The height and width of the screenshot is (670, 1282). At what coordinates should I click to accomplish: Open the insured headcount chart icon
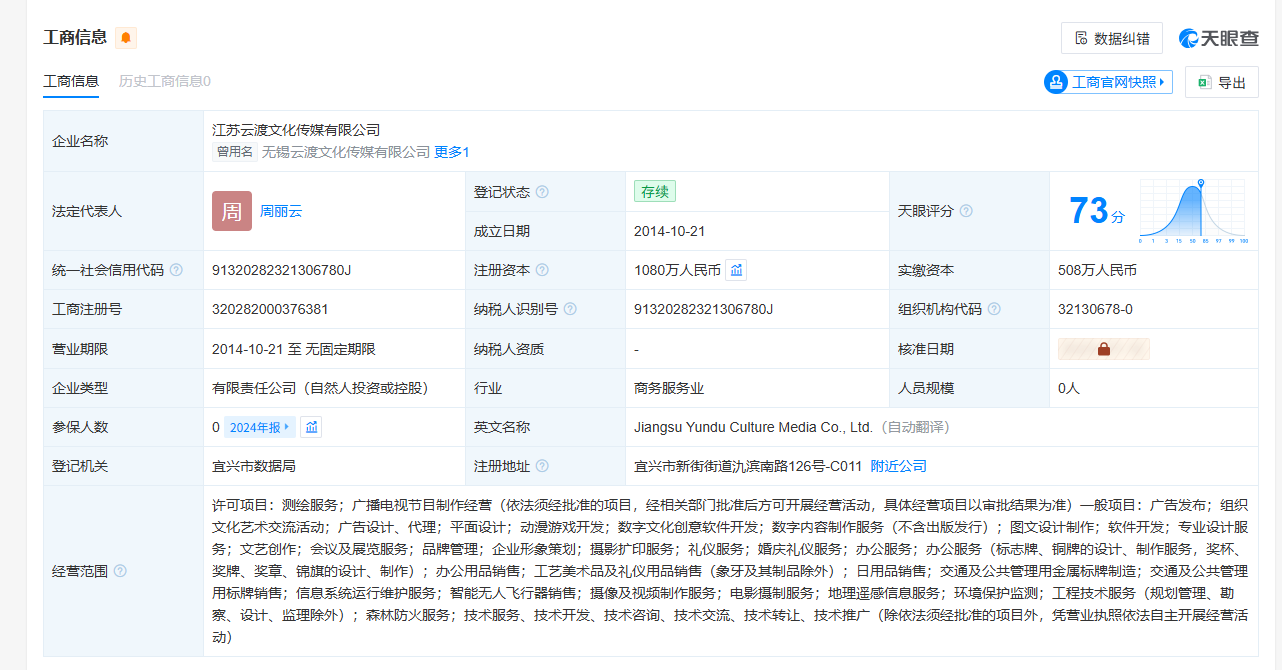[312, 427]
